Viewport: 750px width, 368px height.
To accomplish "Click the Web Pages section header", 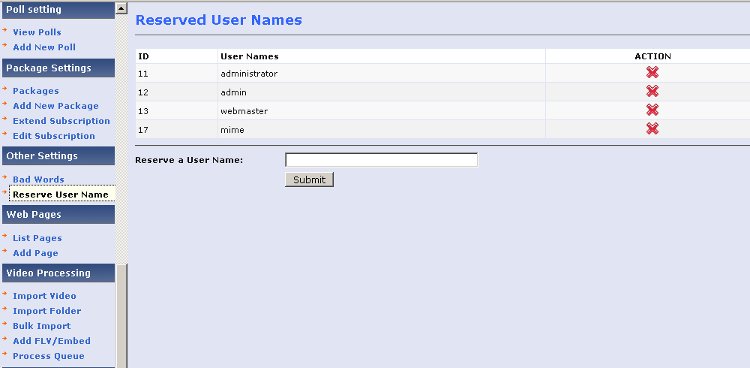I will tap(58, 215).
